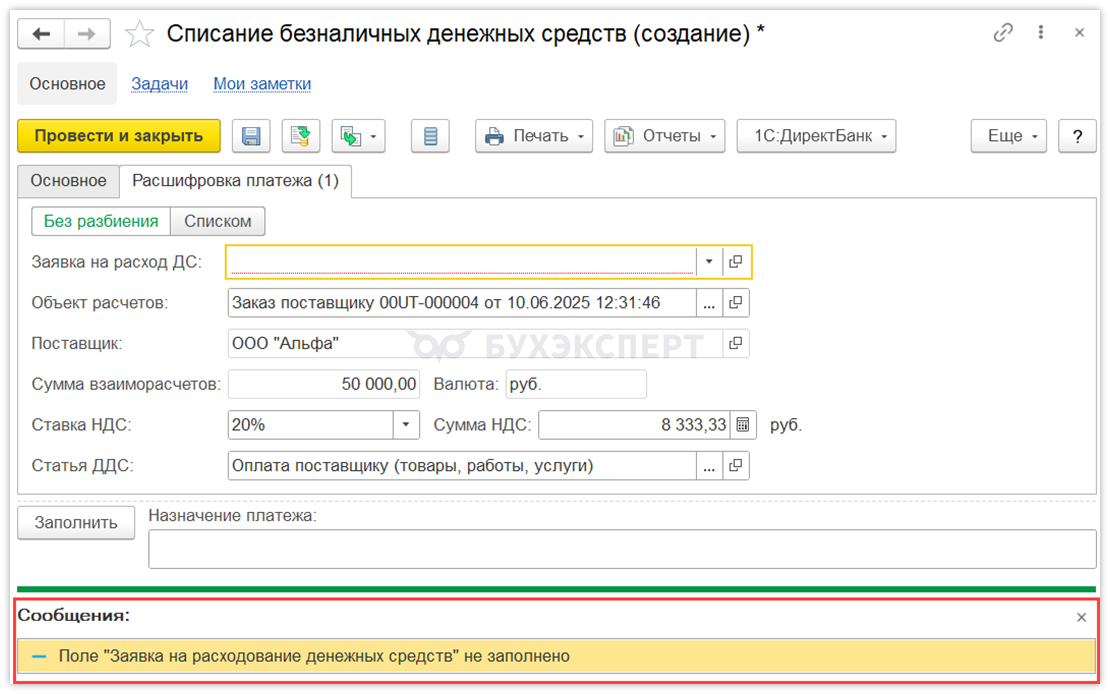Screen dimensions: 1110x694
Task: Open the create-based-on icon dropdown
Action: [358, 136]
